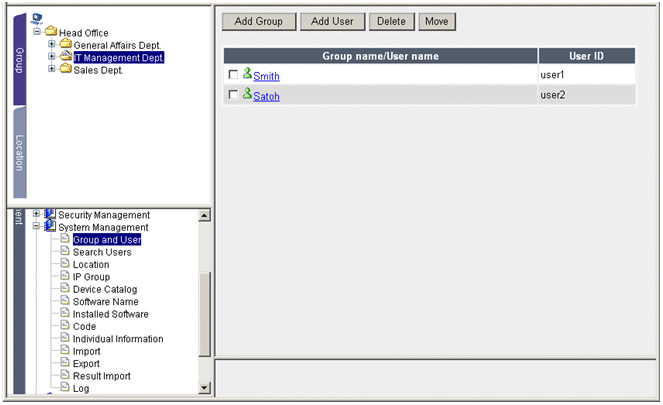This screenshot has width=663, height=405.
Task: Select the System Management label
Action: [x=103, y=227]
